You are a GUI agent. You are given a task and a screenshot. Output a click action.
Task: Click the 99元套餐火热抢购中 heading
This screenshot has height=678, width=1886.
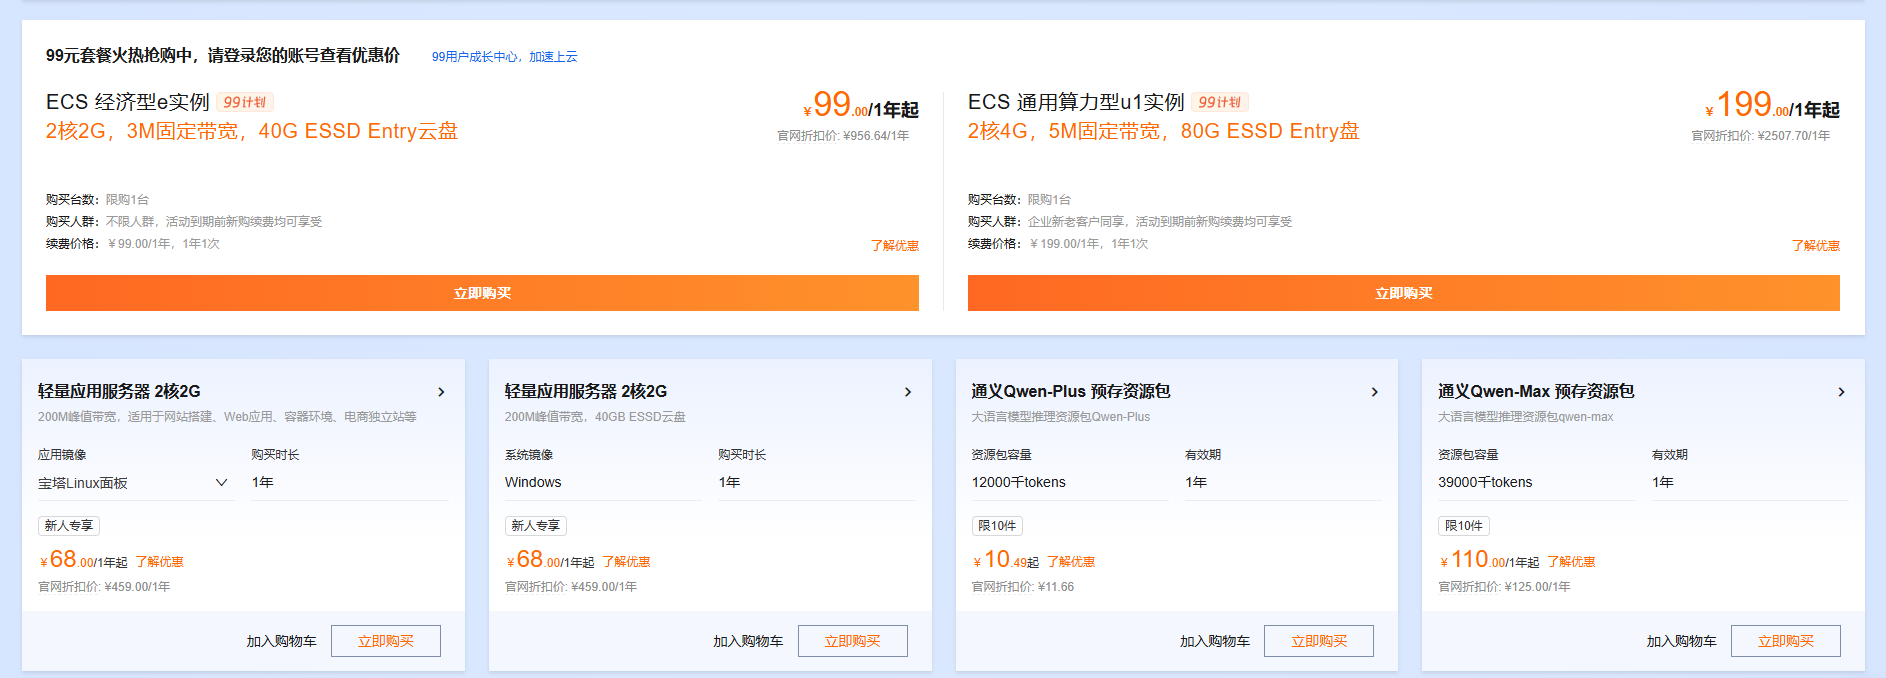222,55
